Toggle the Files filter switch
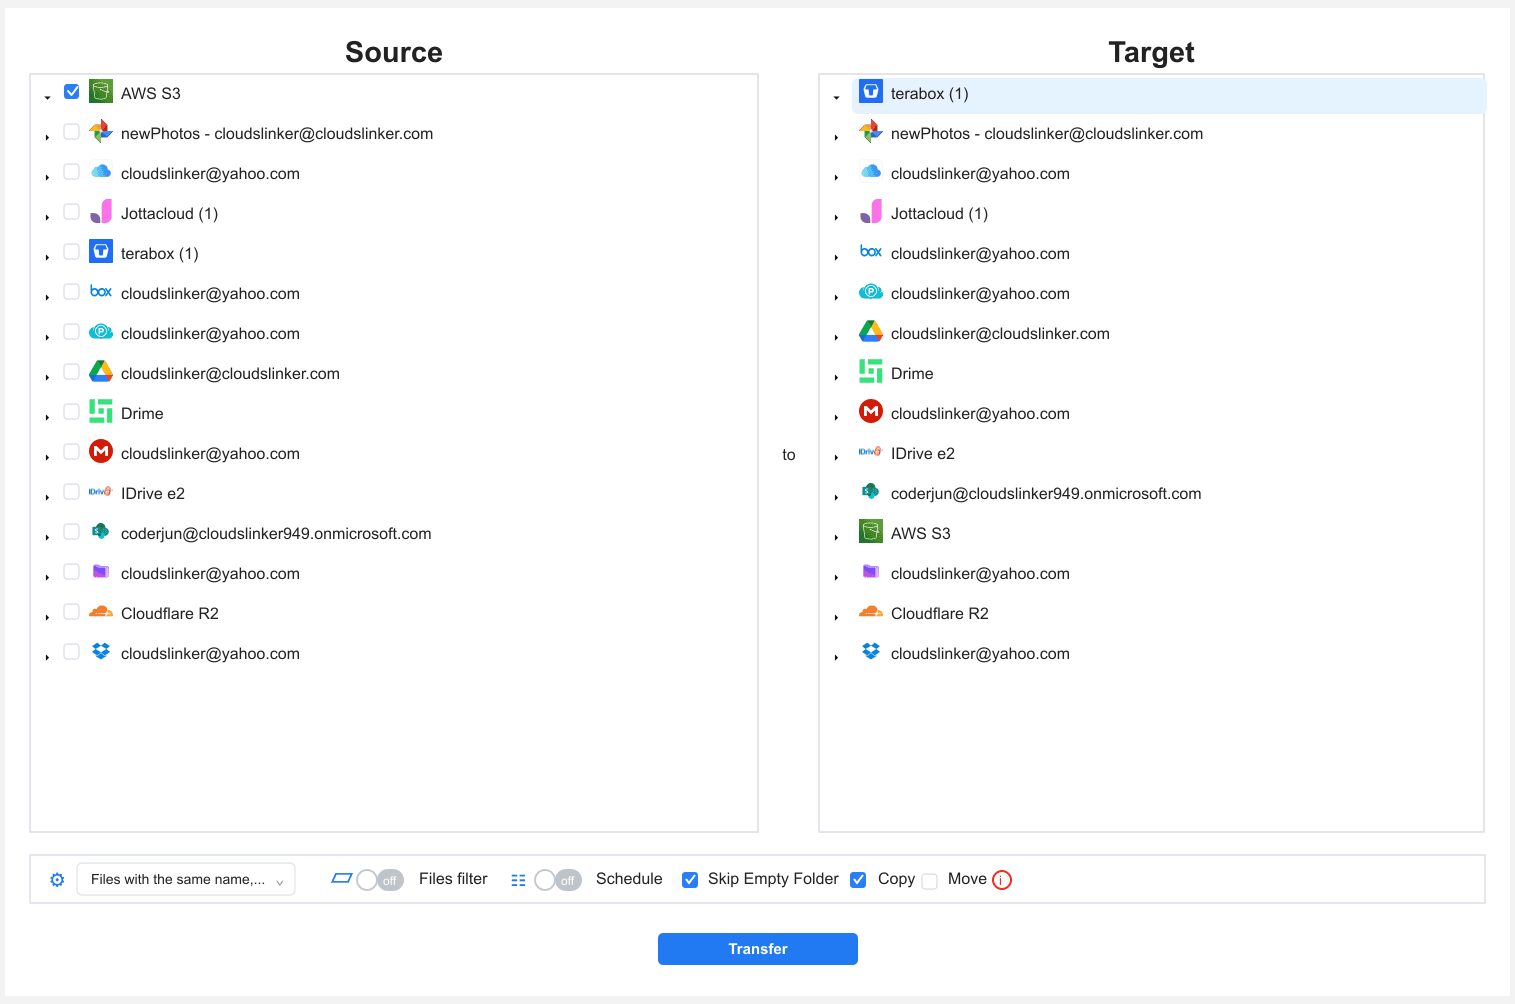 380,880
